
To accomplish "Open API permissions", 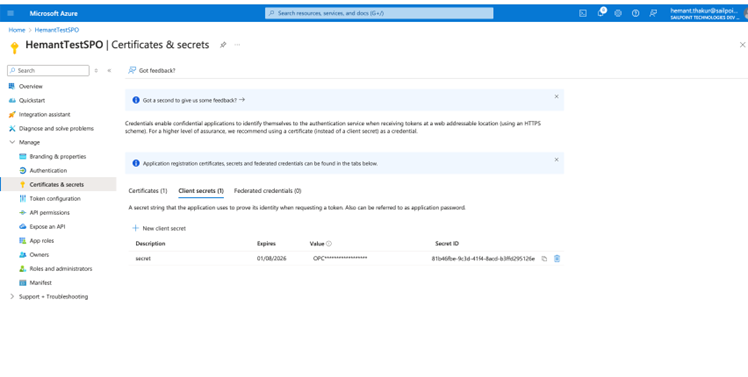I will tap(50, 213).
